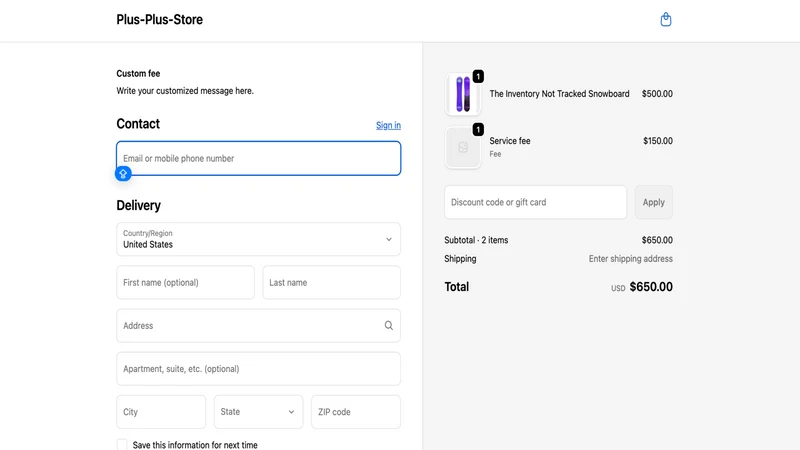Click the Plus-Plus-Store logo title

click(159, 19)
